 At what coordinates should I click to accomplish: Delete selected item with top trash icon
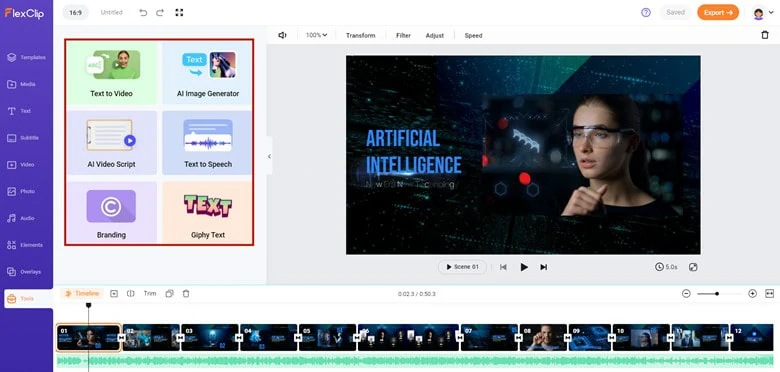[x=765, y=35]
